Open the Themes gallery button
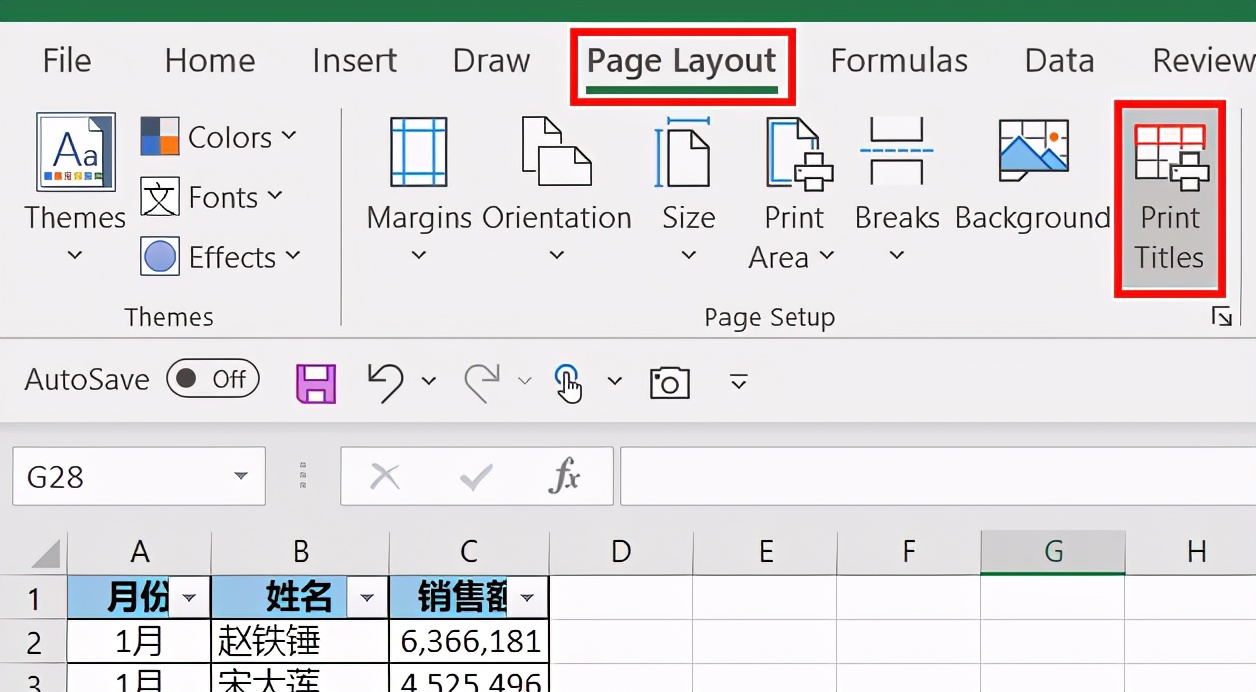 tap(75, 188)
